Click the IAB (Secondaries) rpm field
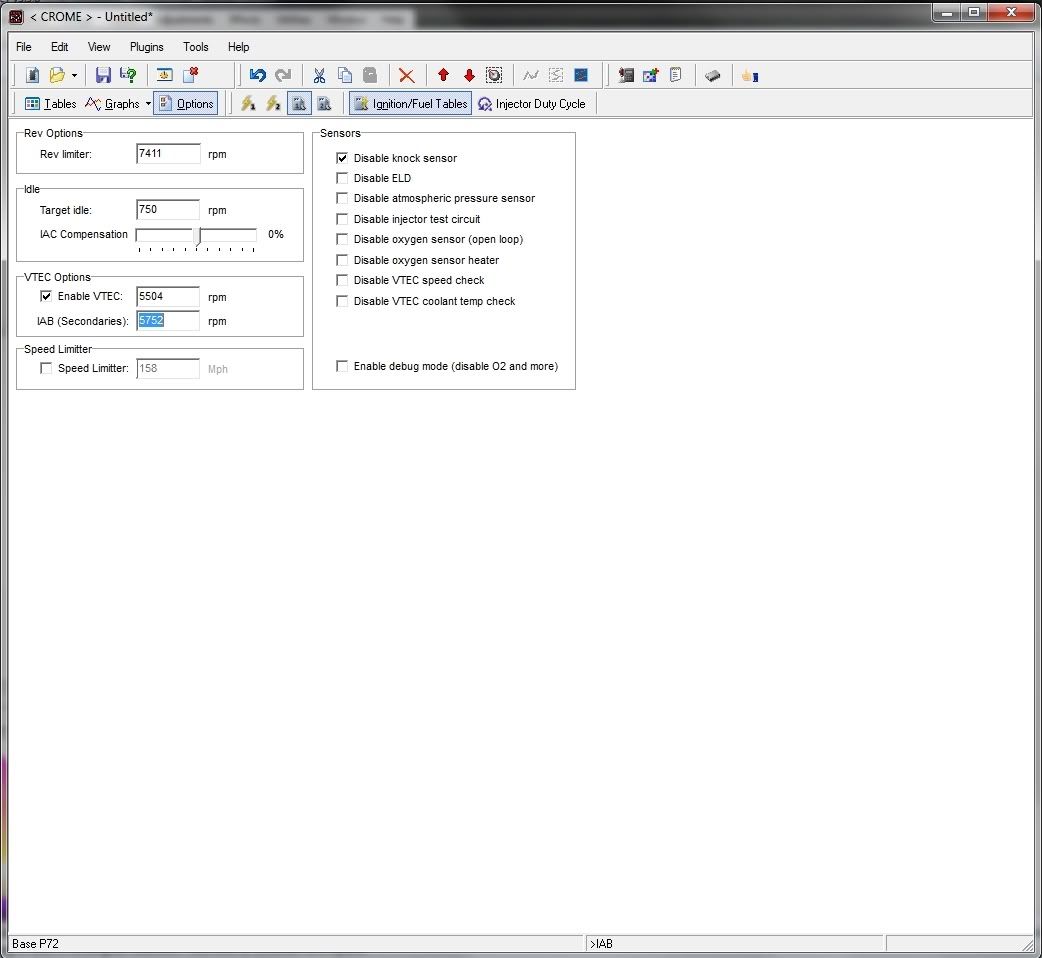Image resolution: width=1042 pixels, height=958 pixels. tap(168, 320)
